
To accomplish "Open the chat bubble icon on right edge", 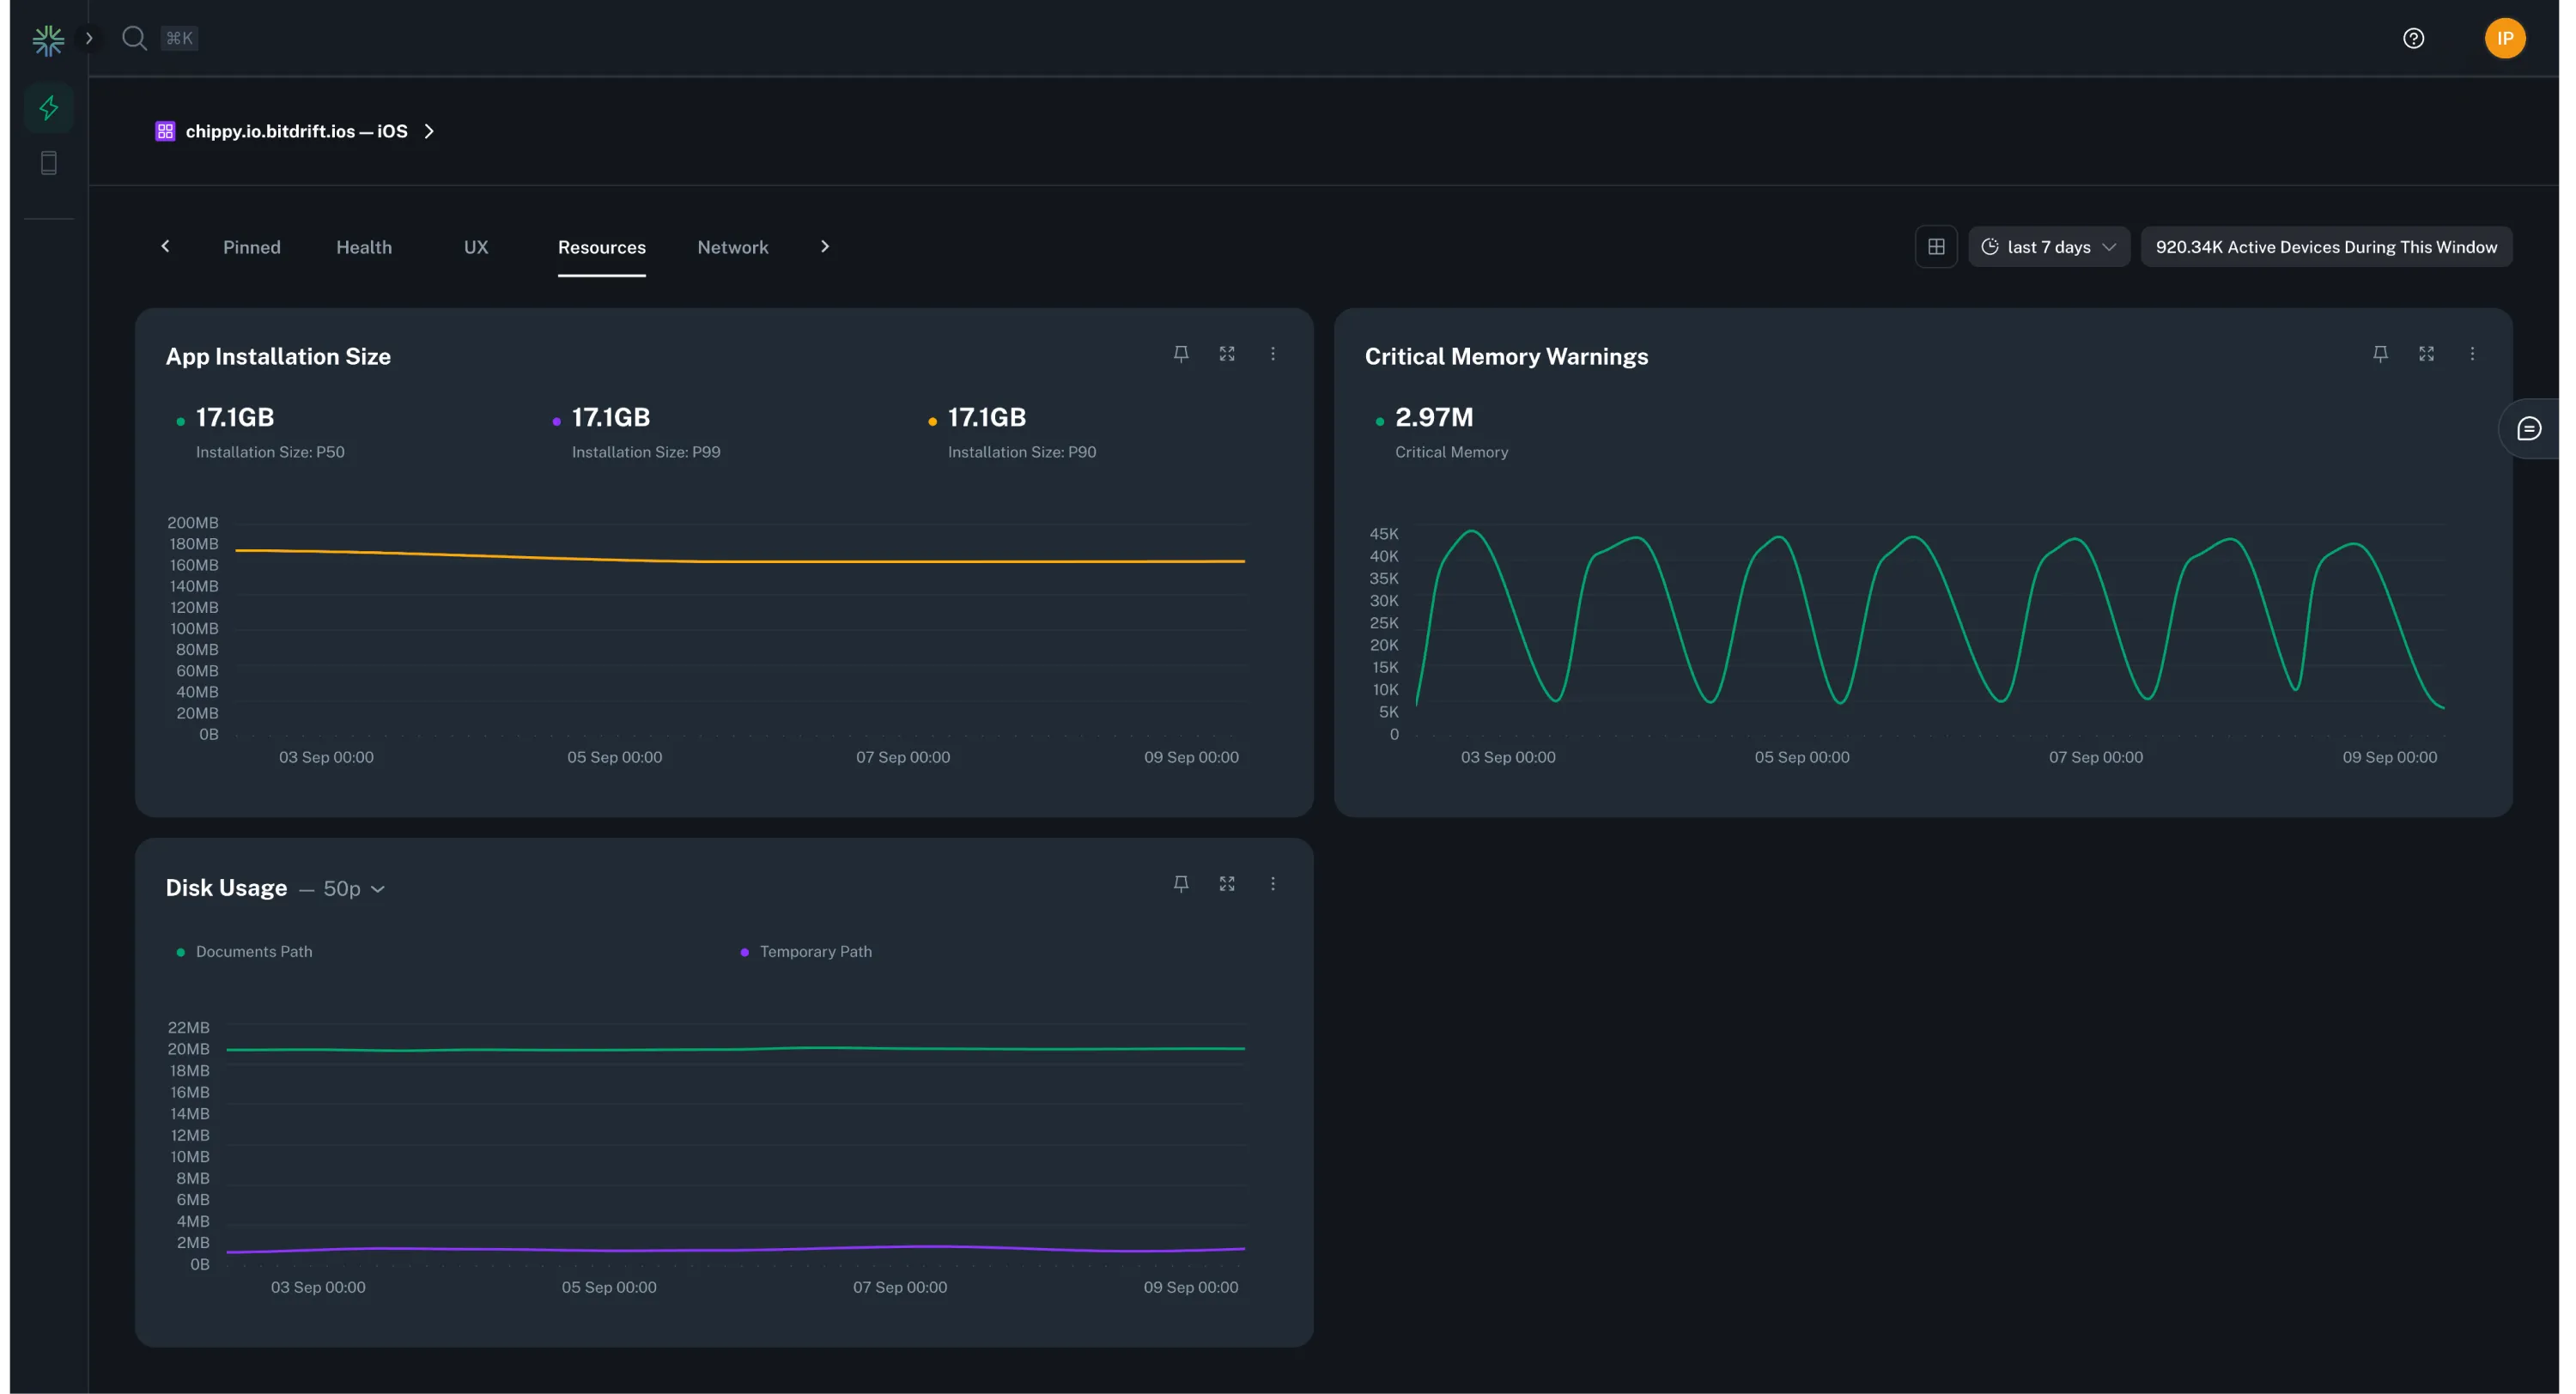I will point(2530,428).
